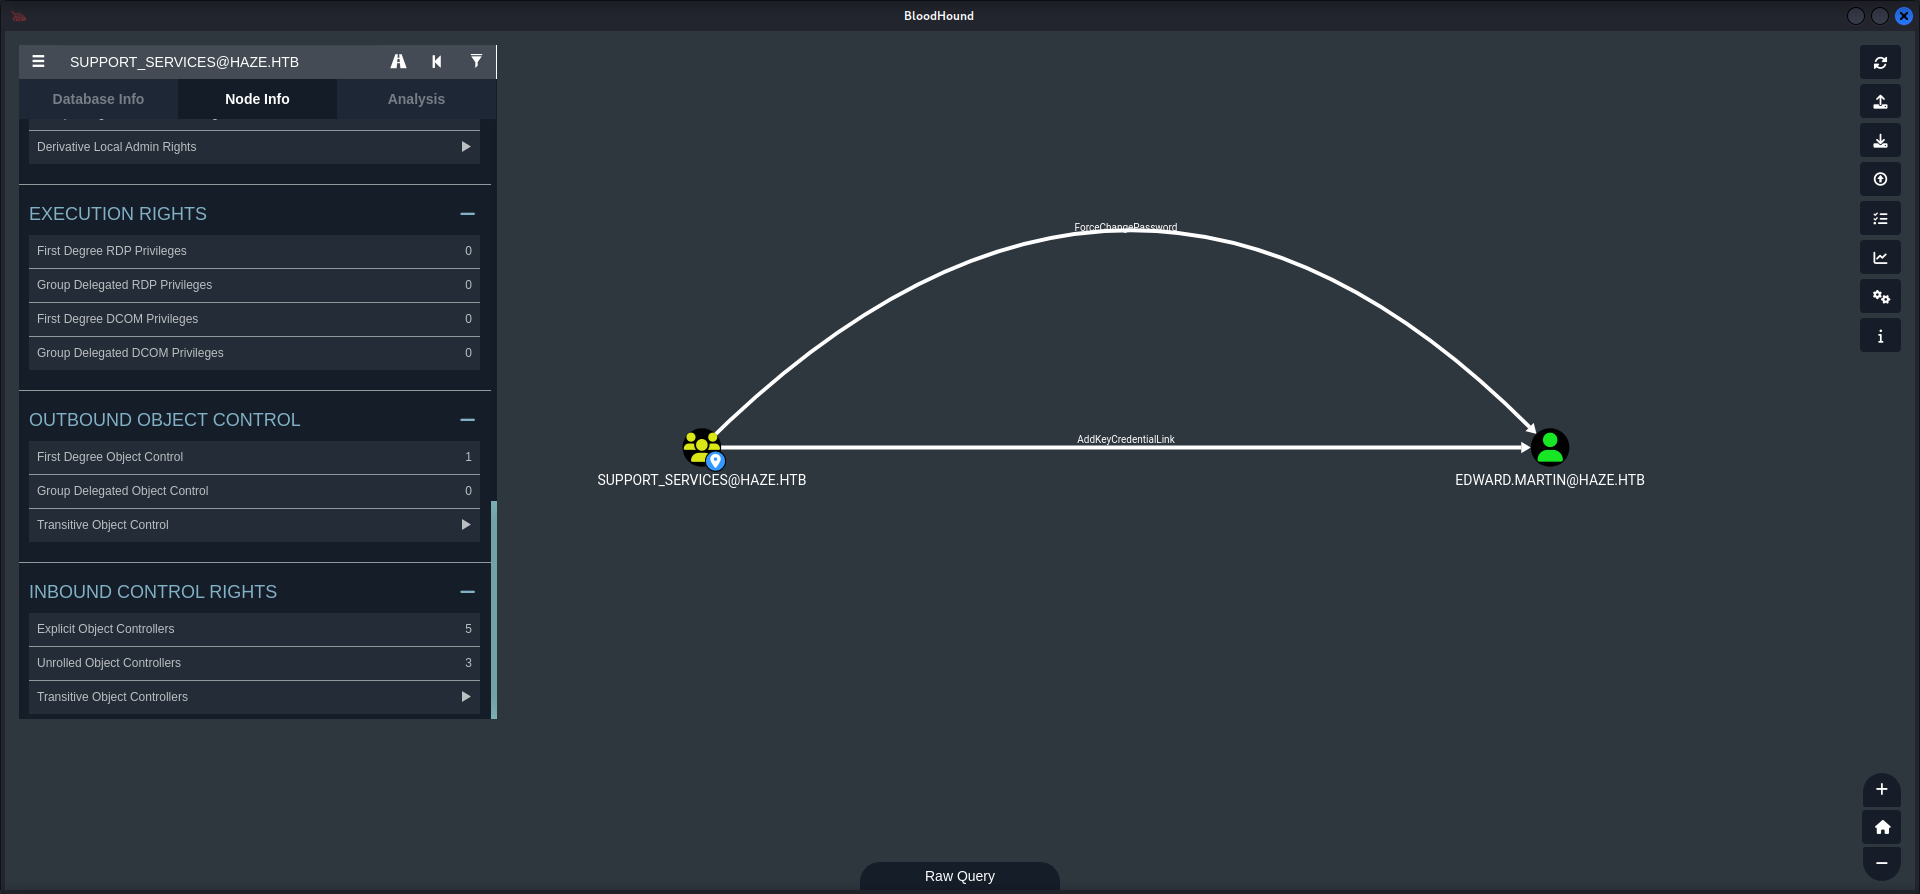The image size is (1920, 894).
Task: Collapse the Inbound Control Rights section
Action: point(467,592)
